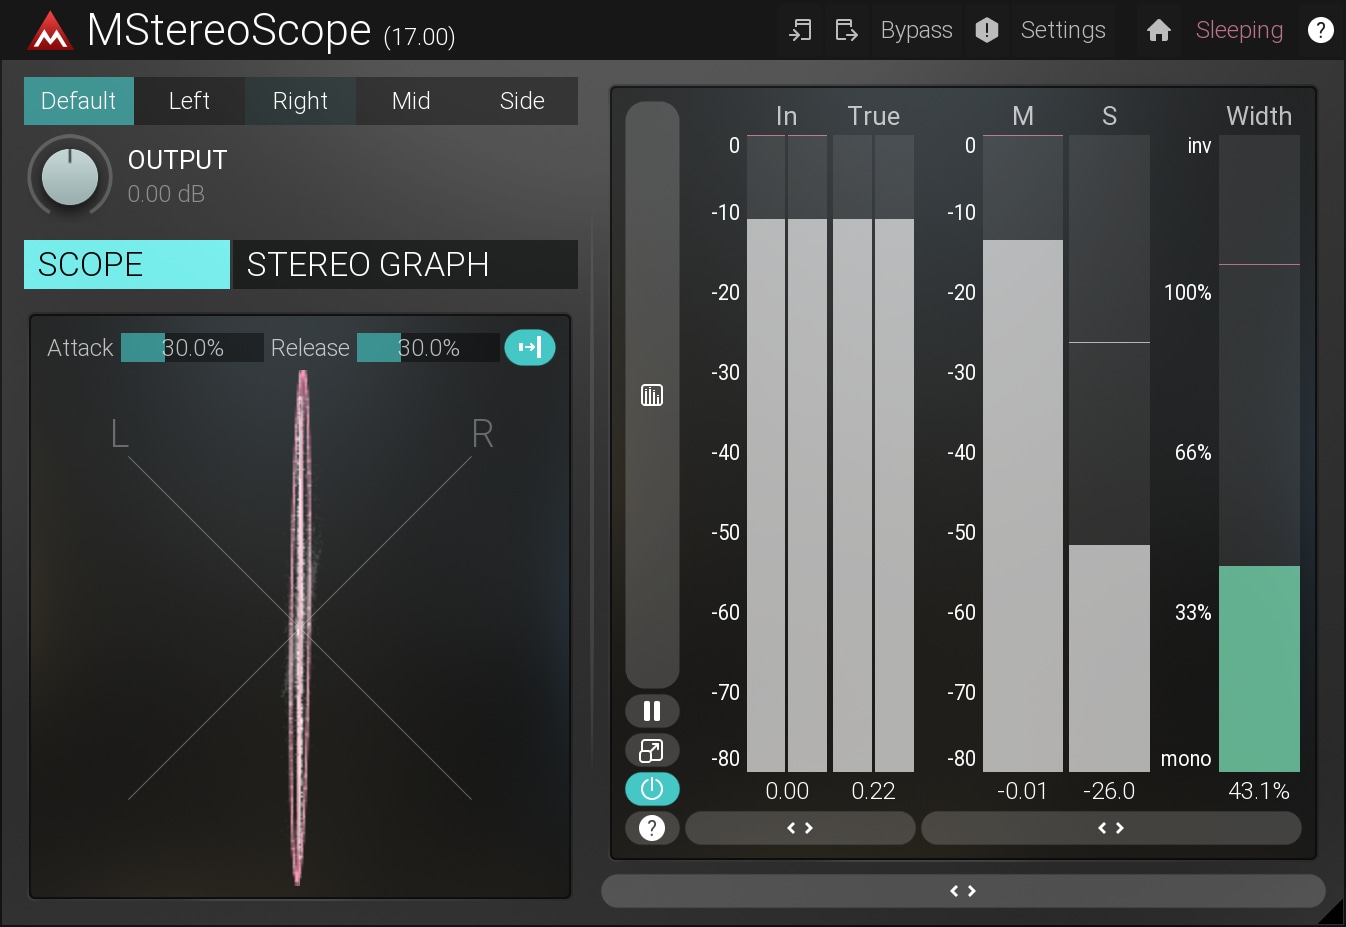
Task: Click the Attack percentage slider
Action: (x=192, y=348)
